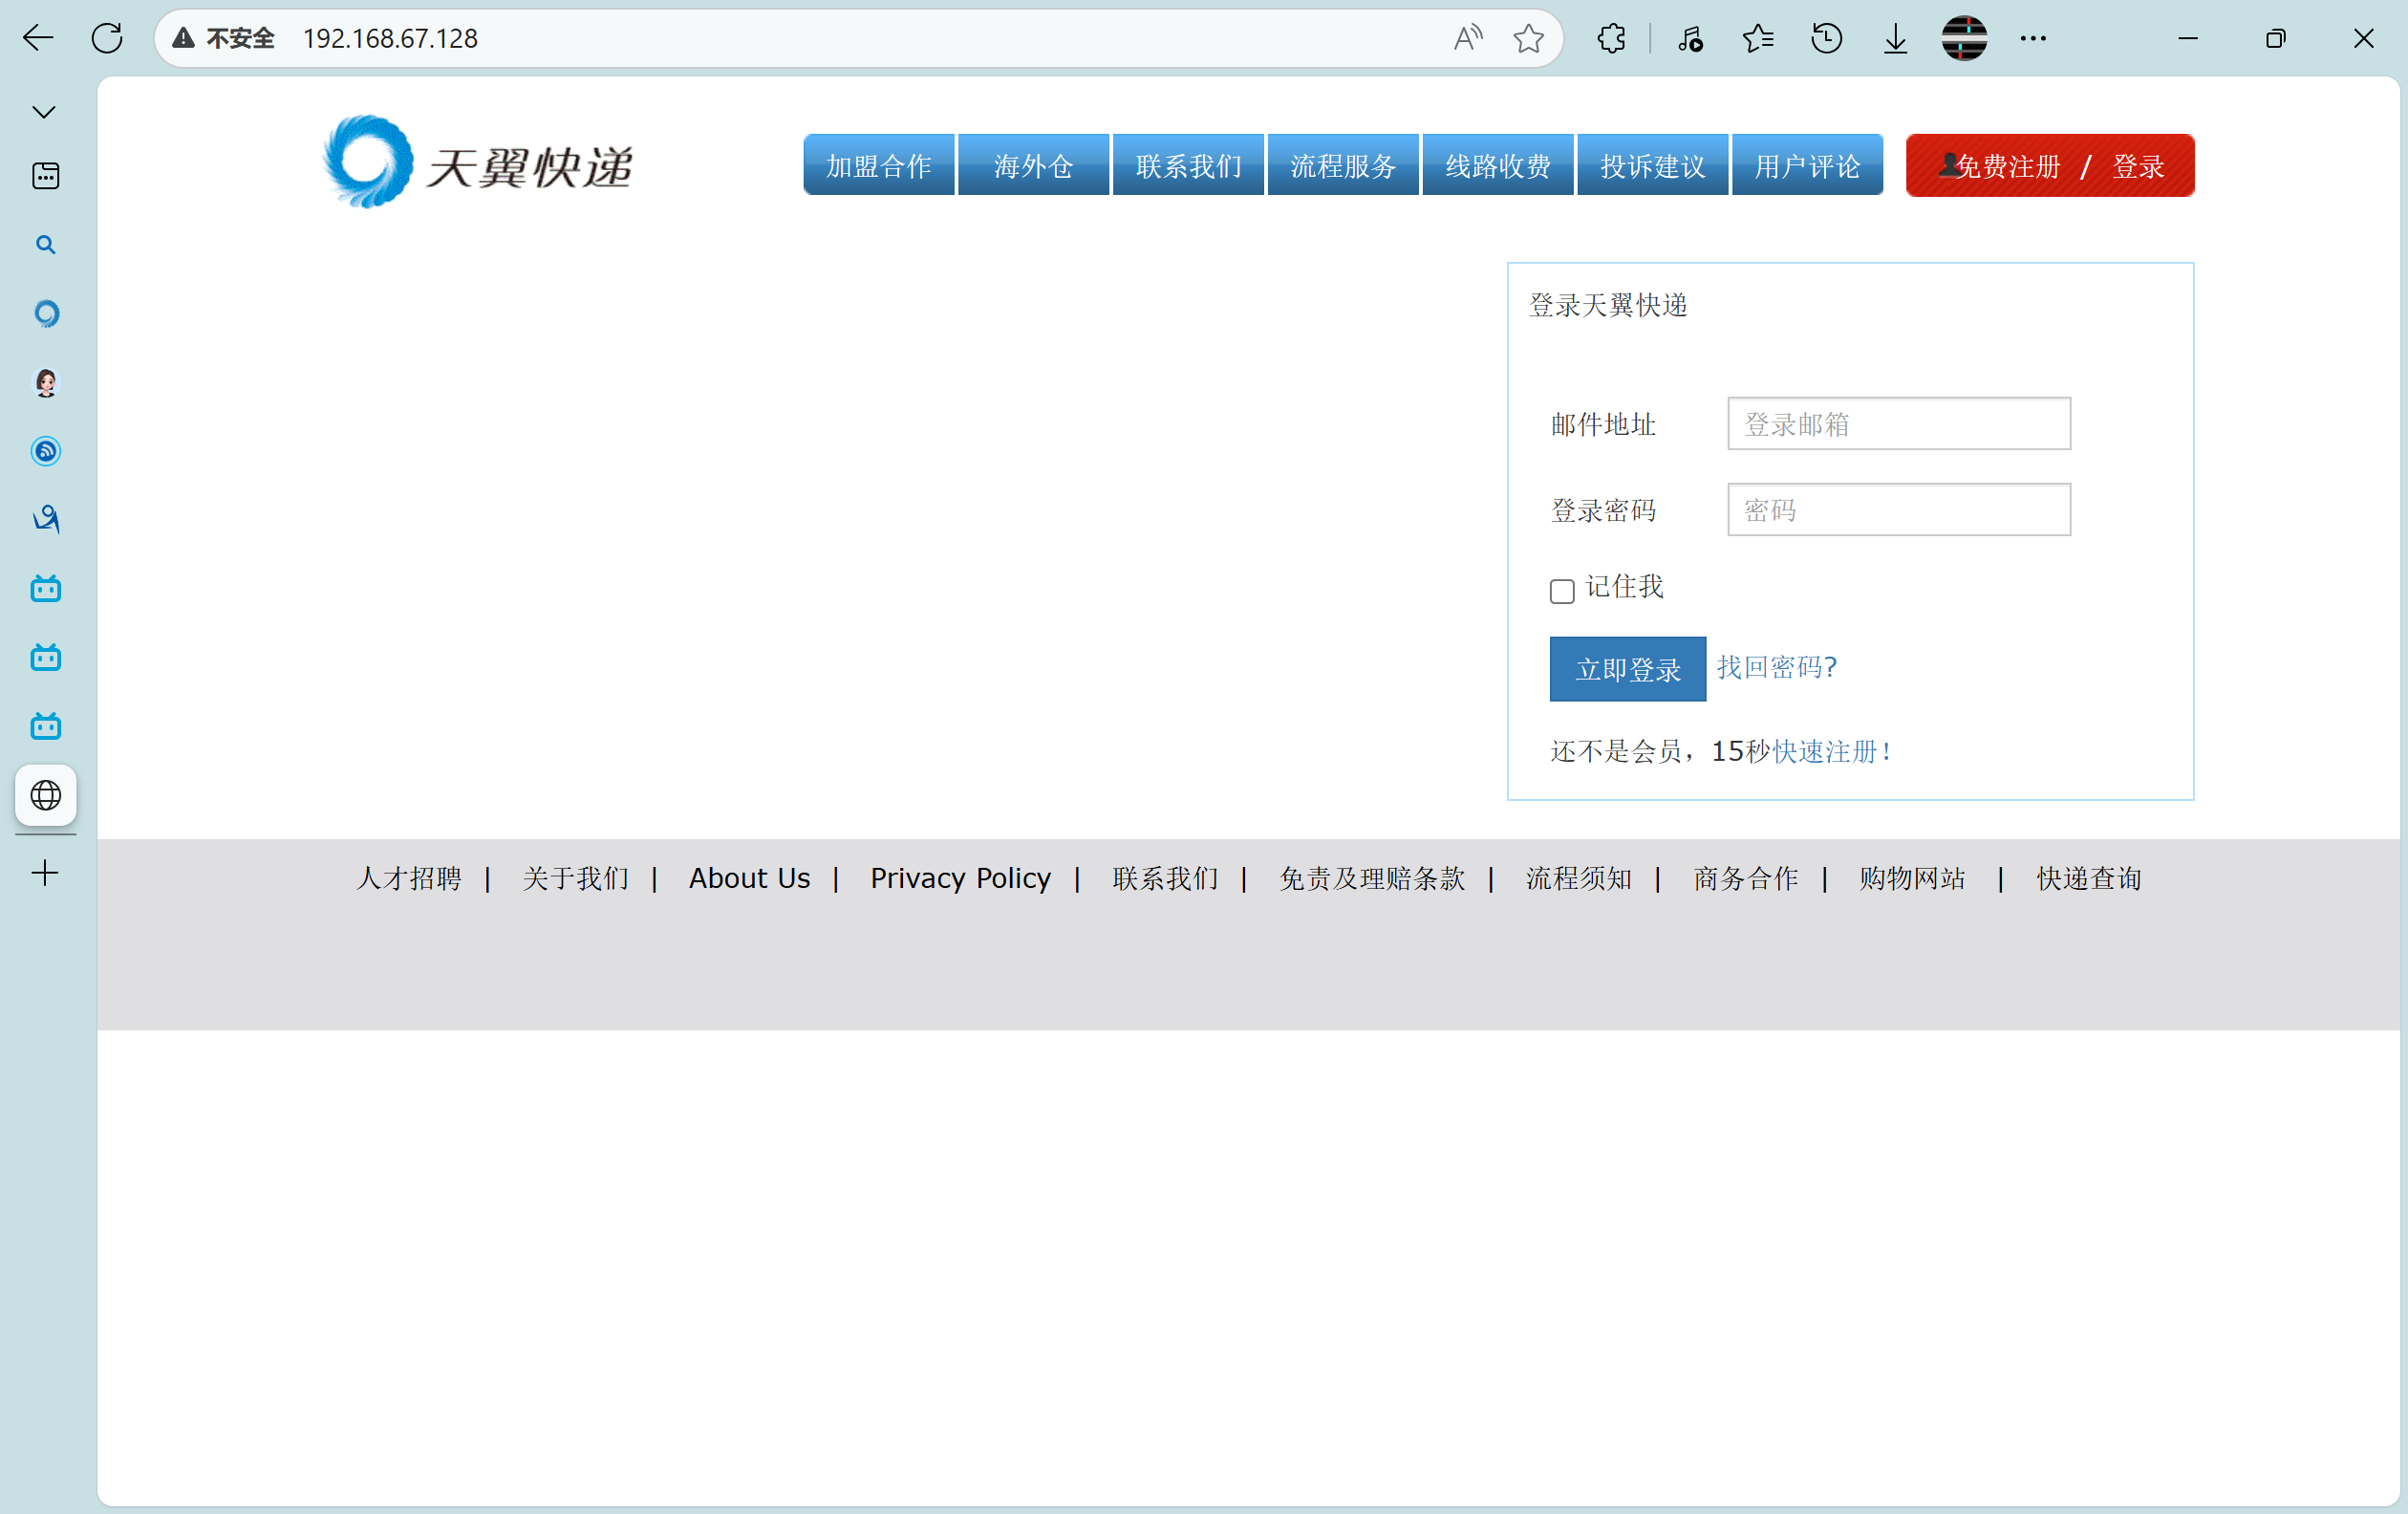Open the browser extensions puzzle icon

1611,38
